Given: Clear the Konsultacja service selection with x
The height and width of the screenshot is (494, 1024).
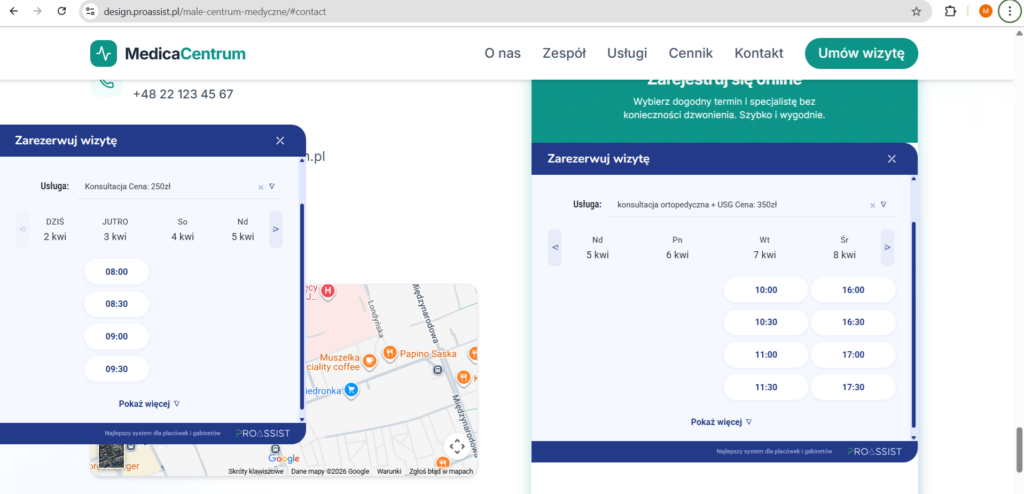Looking at the screenshot, I should [260, 187].
